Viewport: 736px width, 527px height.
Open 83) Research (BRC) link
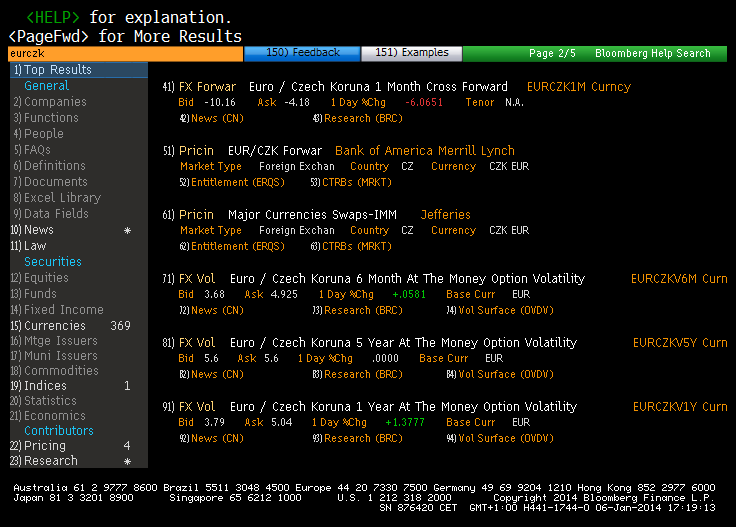358,374
